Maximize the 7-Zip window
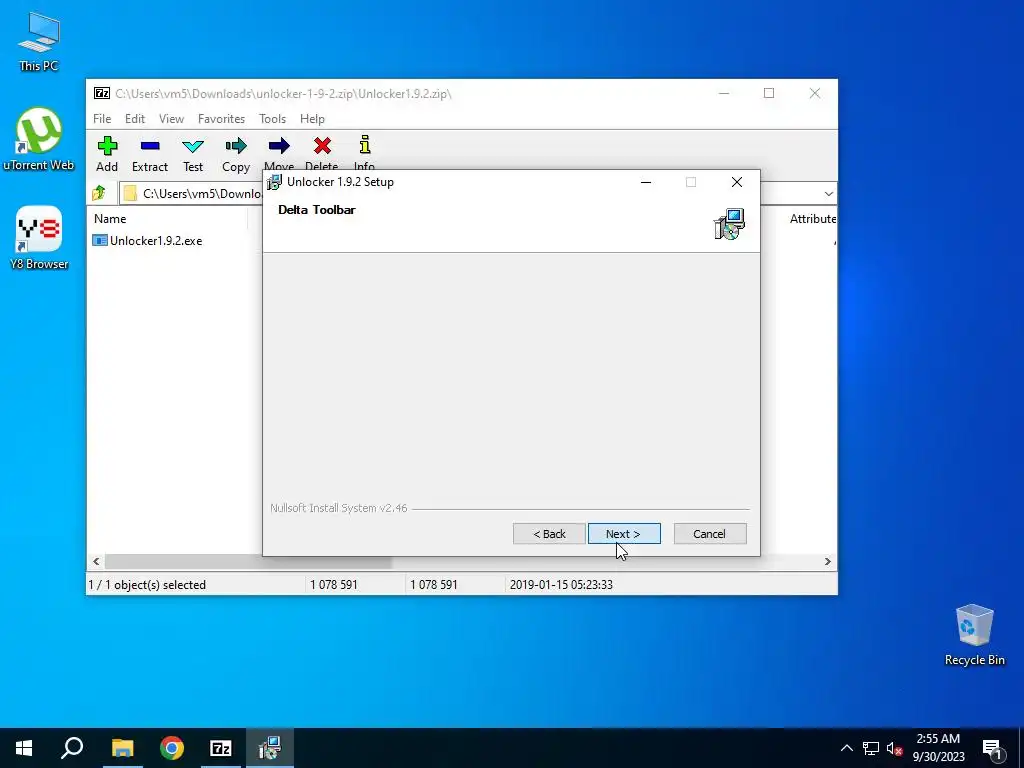 click(x=769, y=93)
